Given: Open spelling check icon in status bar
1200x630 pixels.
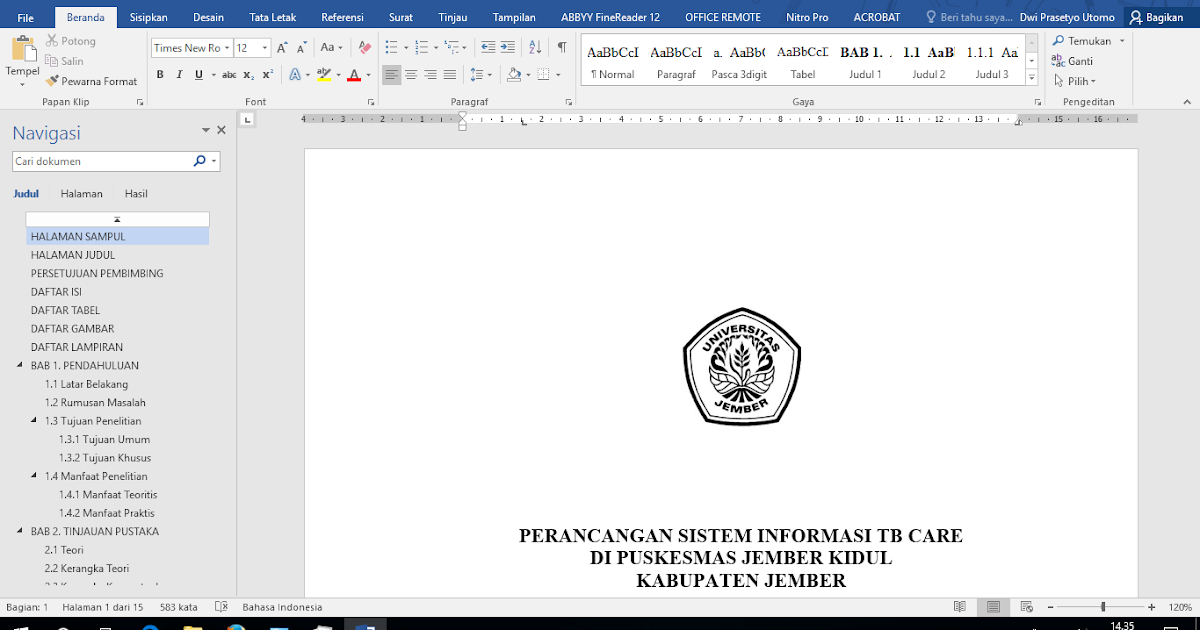Looking at the screenshot, I should coord(221,607).
